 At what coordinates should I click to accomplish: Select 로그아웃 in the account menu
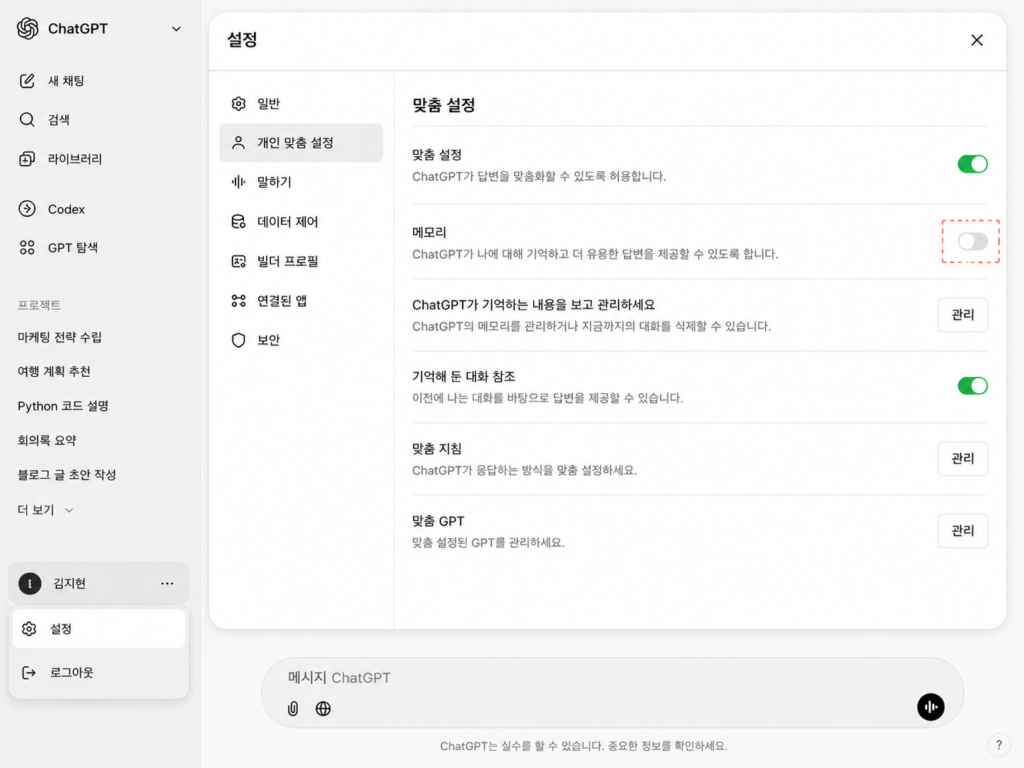(x=99, y=673)
